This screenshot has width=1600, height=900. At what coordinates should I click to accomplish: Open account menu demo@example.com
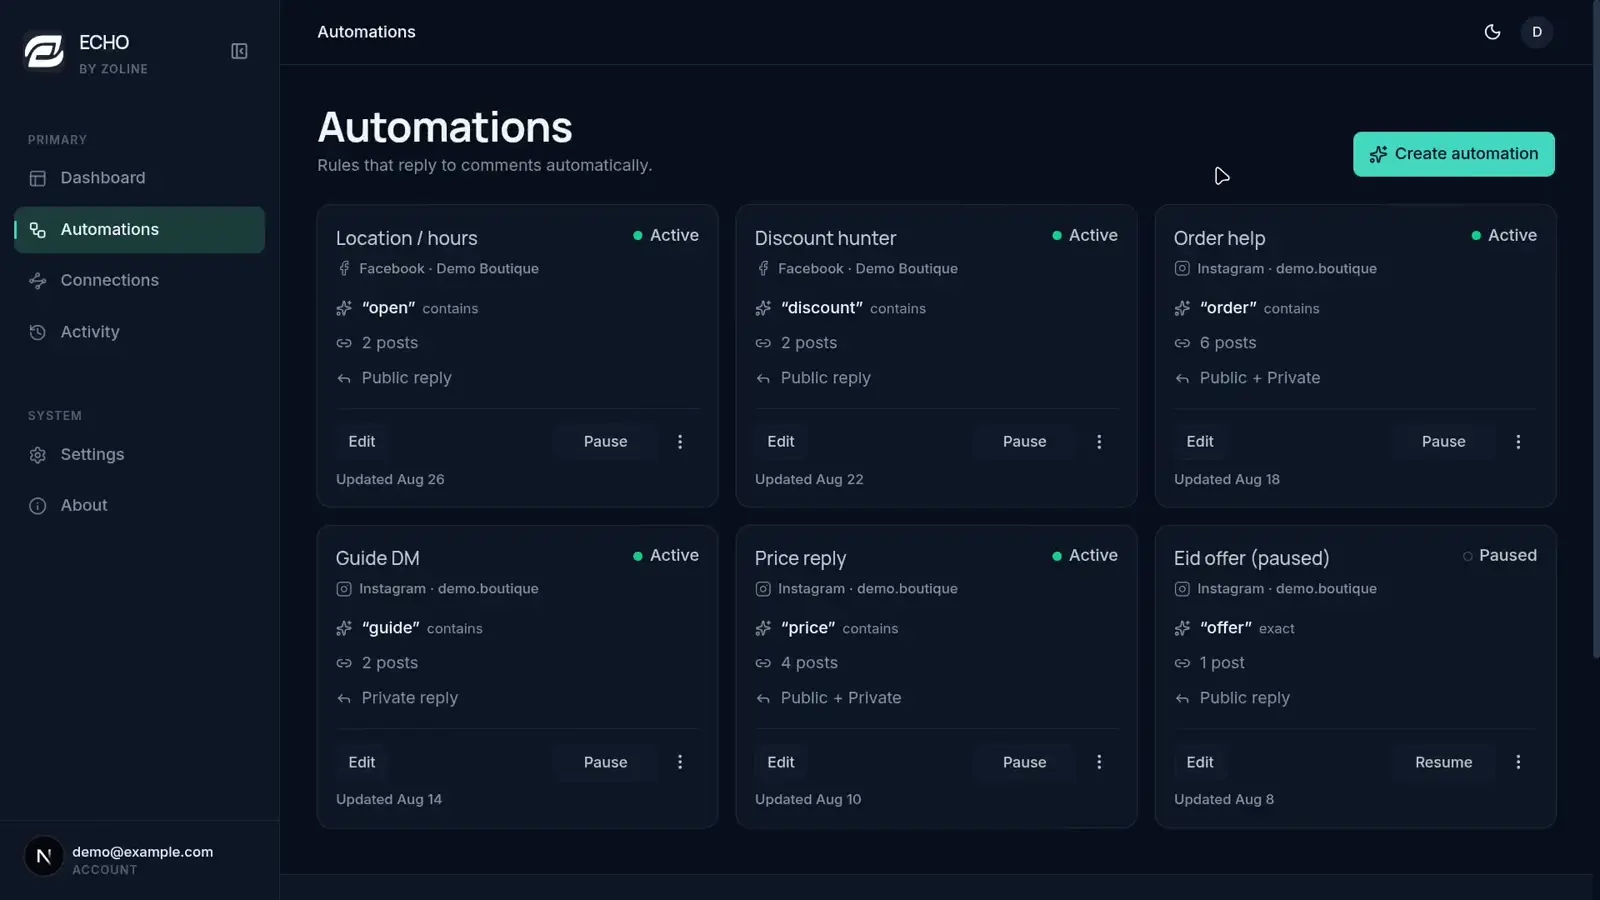(139, 859)
